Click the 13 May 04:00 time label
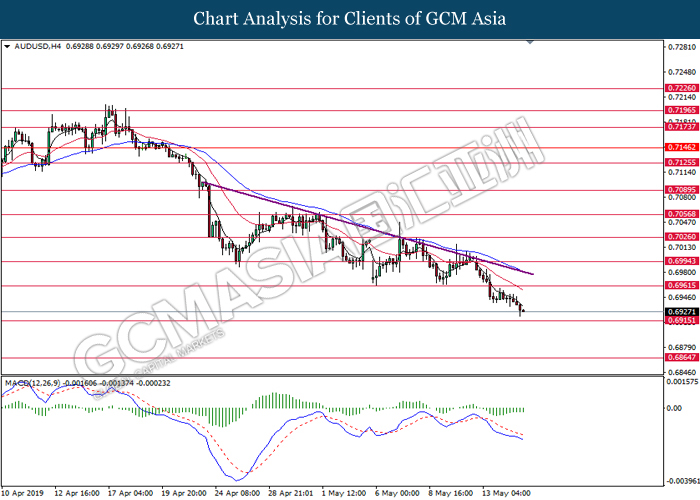 pos(506,493)
